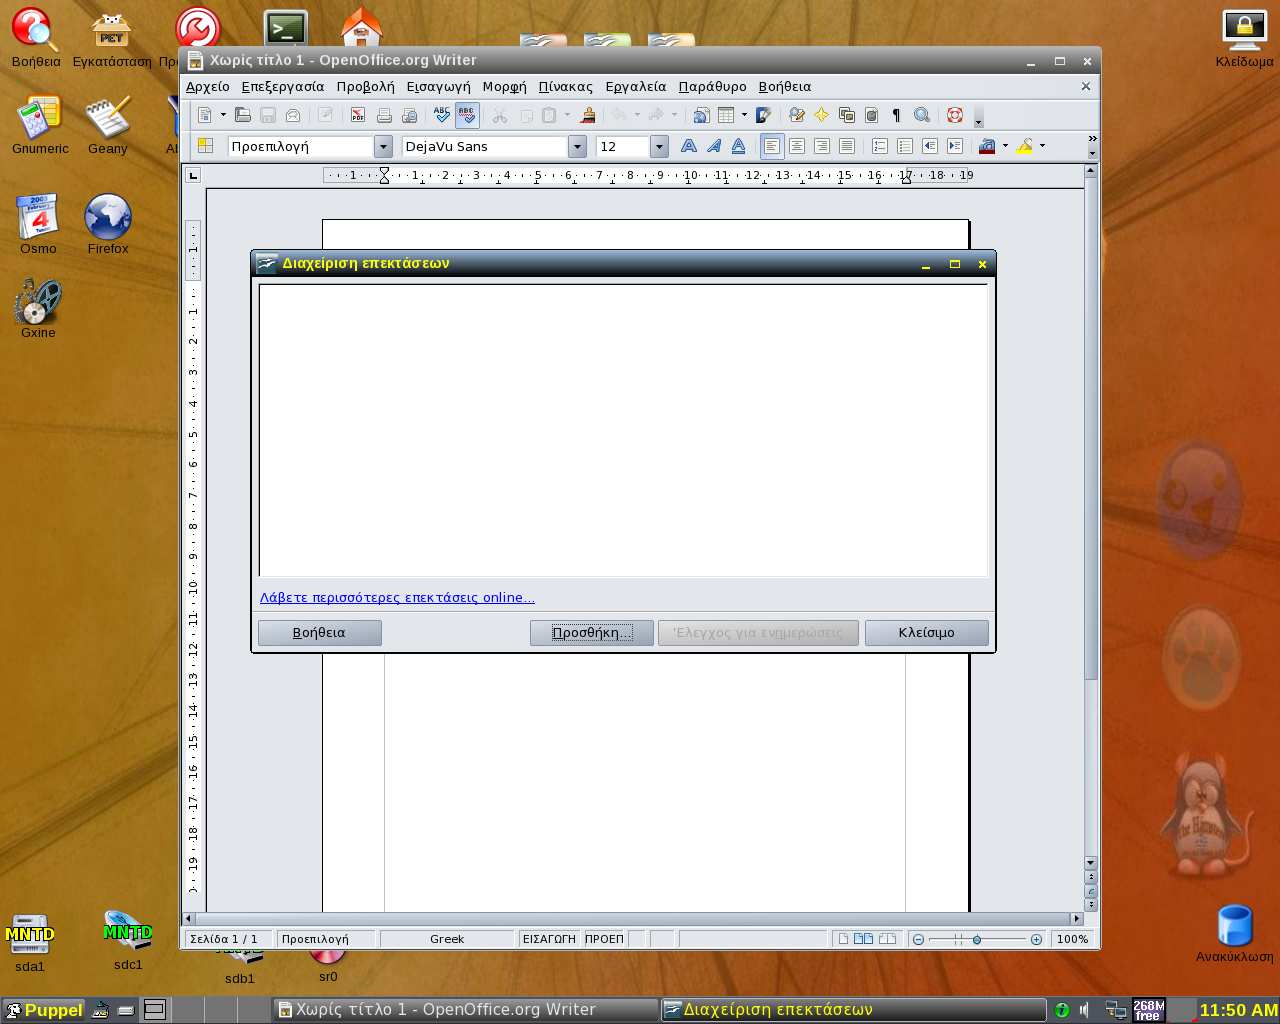The width and height of the screenshot is (1280, 1024).
Task: Open 'Λάβετε περισσότερες επεκτάσεις online' link
Action: 397,598
